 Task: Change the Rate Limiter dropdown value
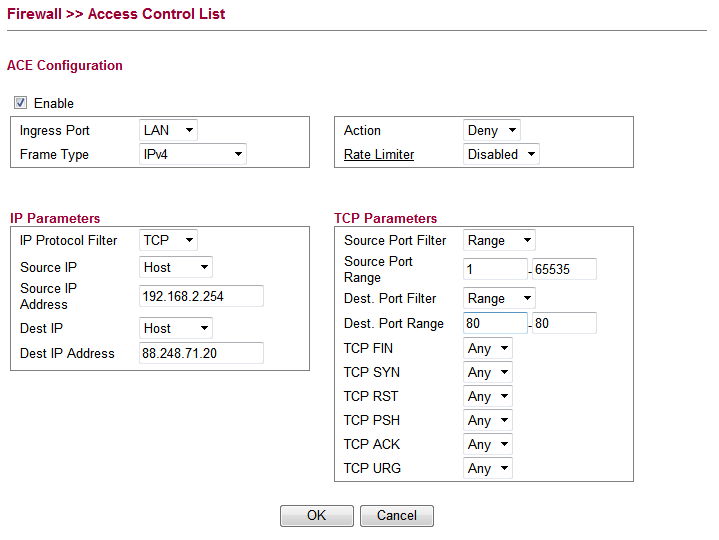click(x=501, y=154)
